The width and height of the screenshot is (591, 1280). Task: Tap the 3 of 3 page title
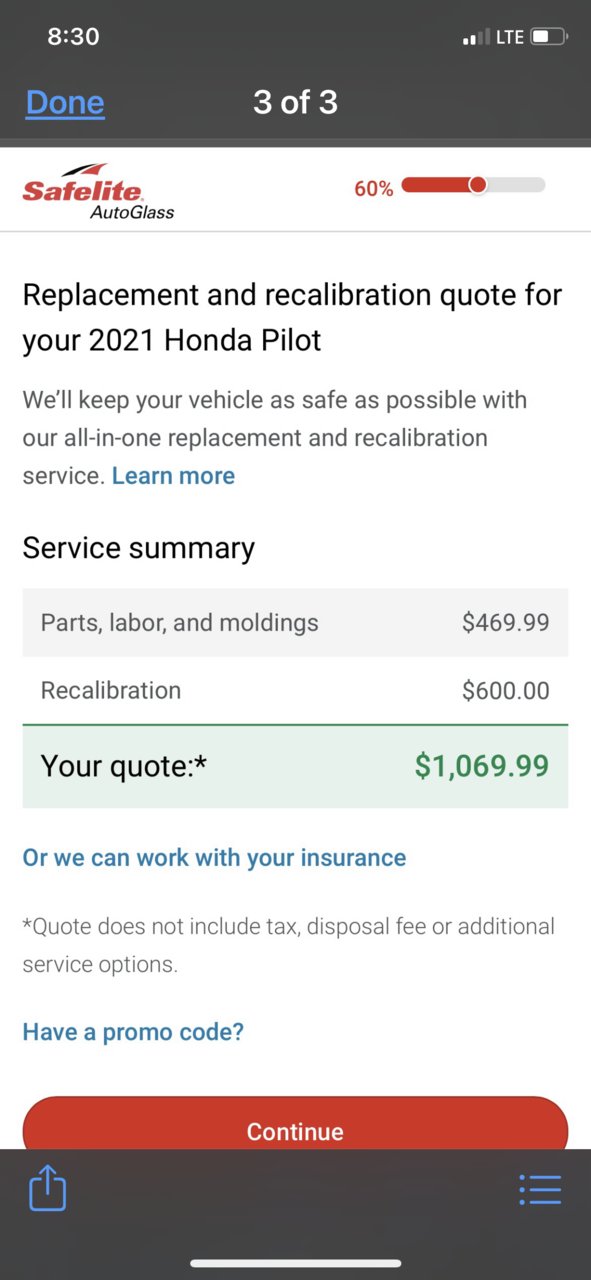(295, 102)
